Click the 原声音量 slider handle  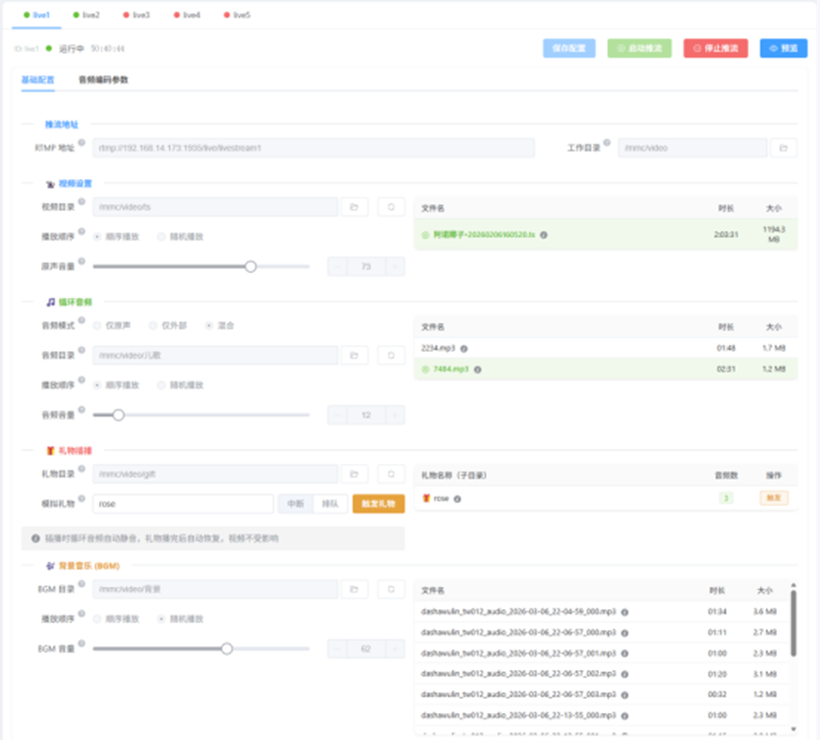pyautogui.click(x=251, y=267)
